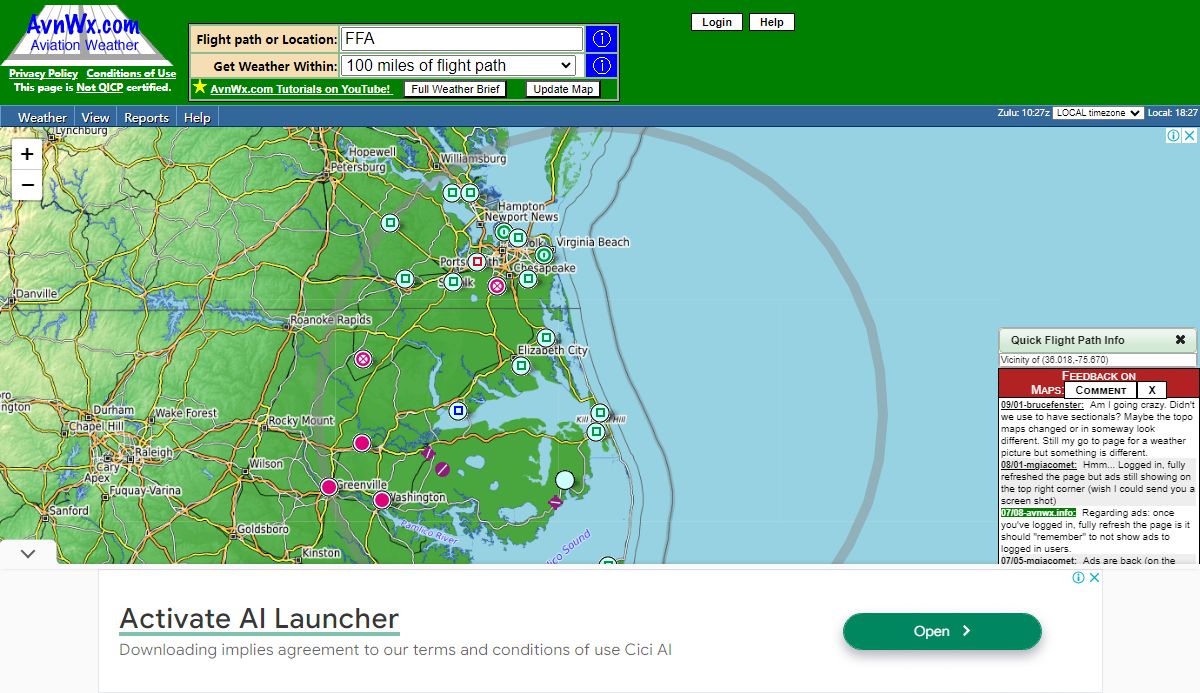Click the yellow star beside the Tutorials link
This screenshot has width=1200, height=693.
(x=200, y=88)
